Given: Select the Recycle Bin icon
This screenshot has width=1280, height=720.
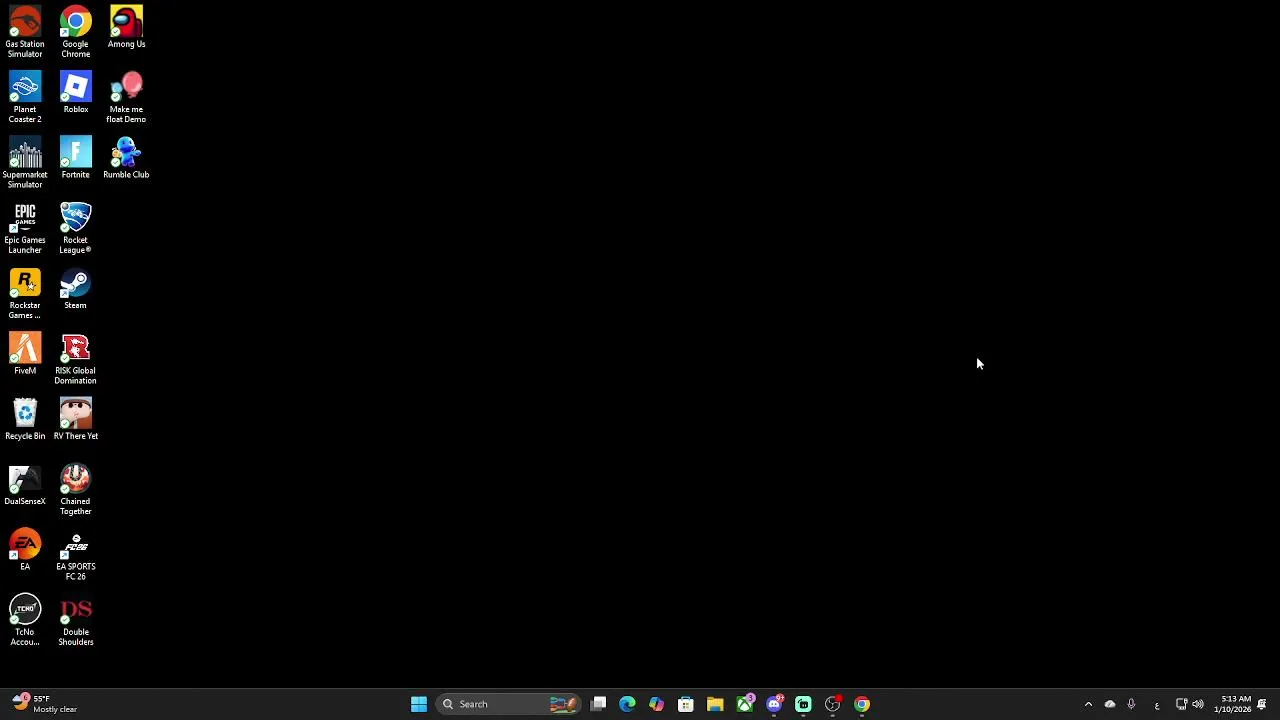Looking at the screenshot, I should (25, 420).
